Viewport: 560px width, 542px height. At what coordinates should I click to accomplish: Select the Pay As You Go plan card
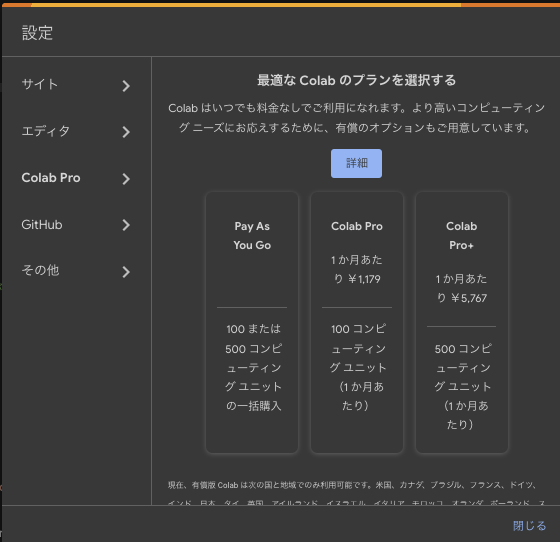pos(252,322)
